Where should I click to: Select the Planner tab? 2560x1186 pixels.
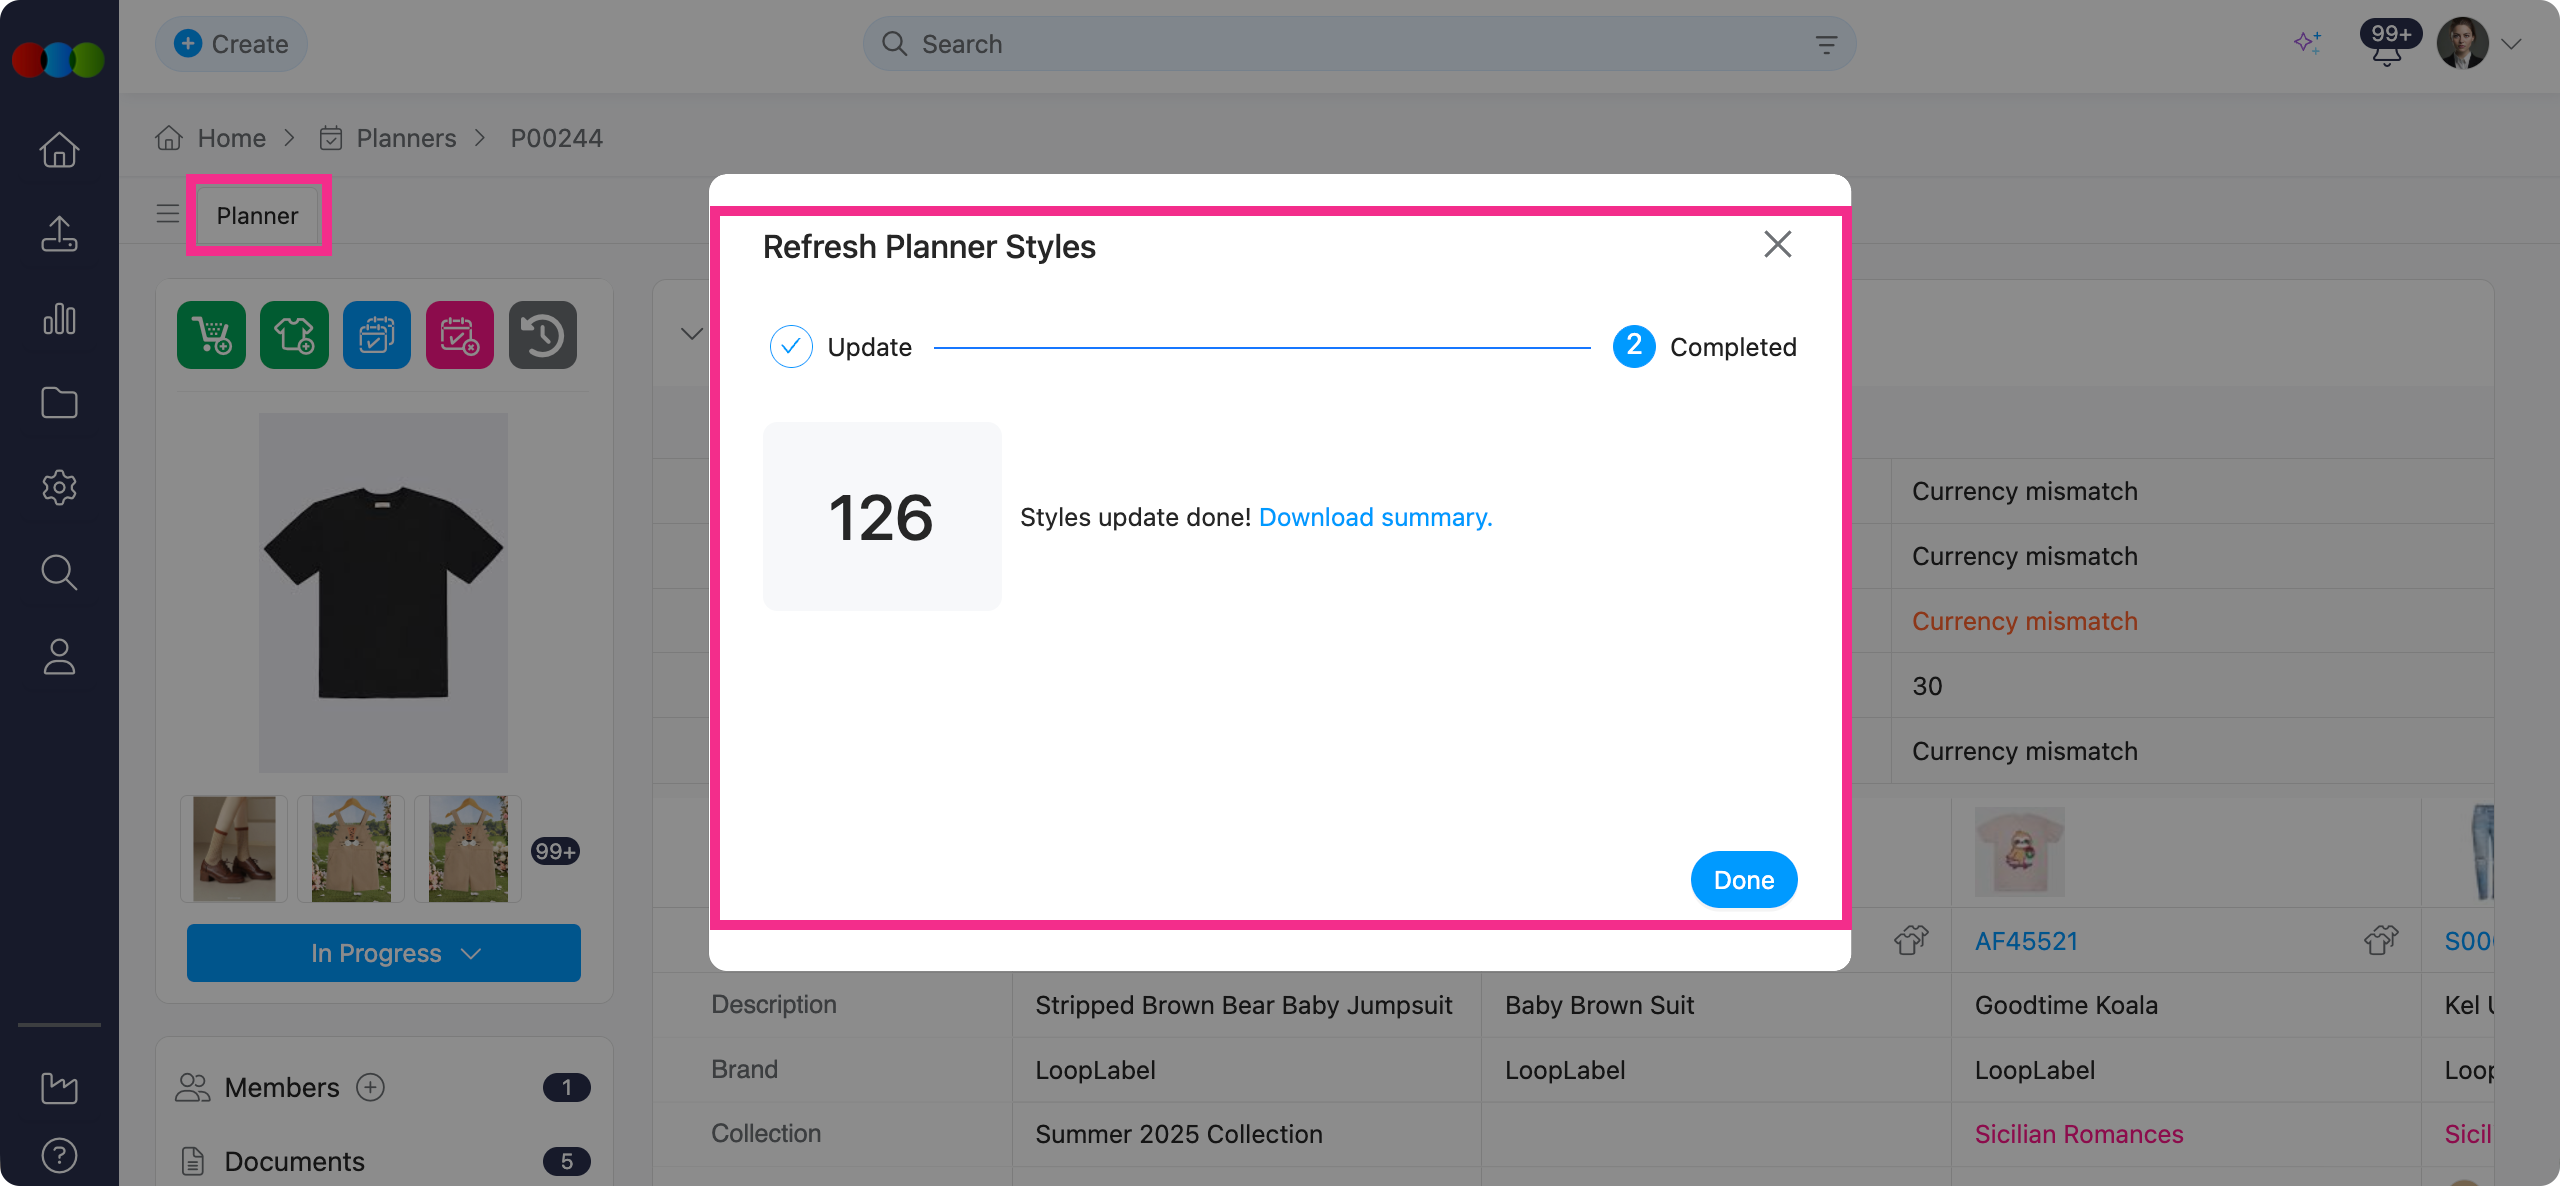click(257, 216)
